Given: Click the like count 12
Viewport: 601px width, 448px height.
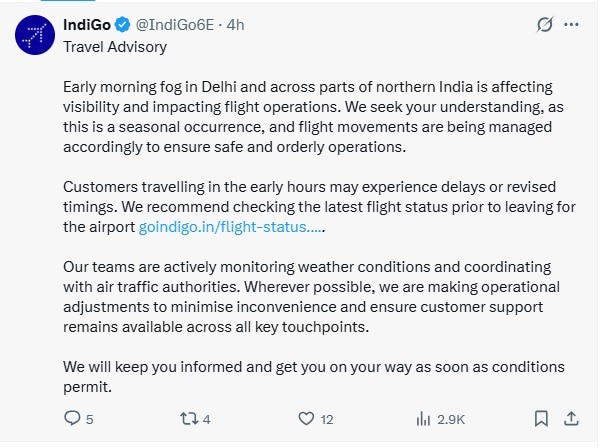Looking at the screenshot, I should click(326, 419).
